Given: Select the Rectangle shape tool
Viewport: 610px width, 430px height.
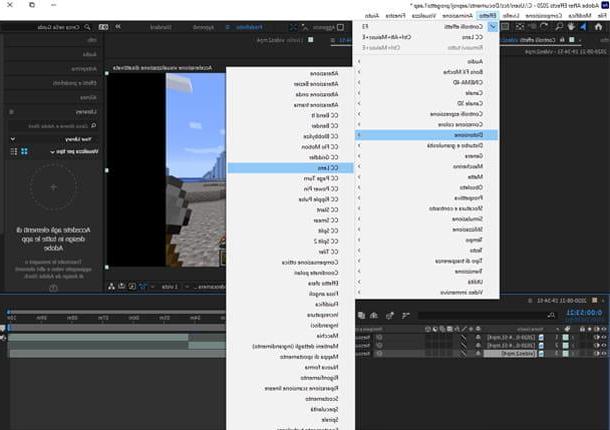Looking at the screenshot, I should [505, 27].
